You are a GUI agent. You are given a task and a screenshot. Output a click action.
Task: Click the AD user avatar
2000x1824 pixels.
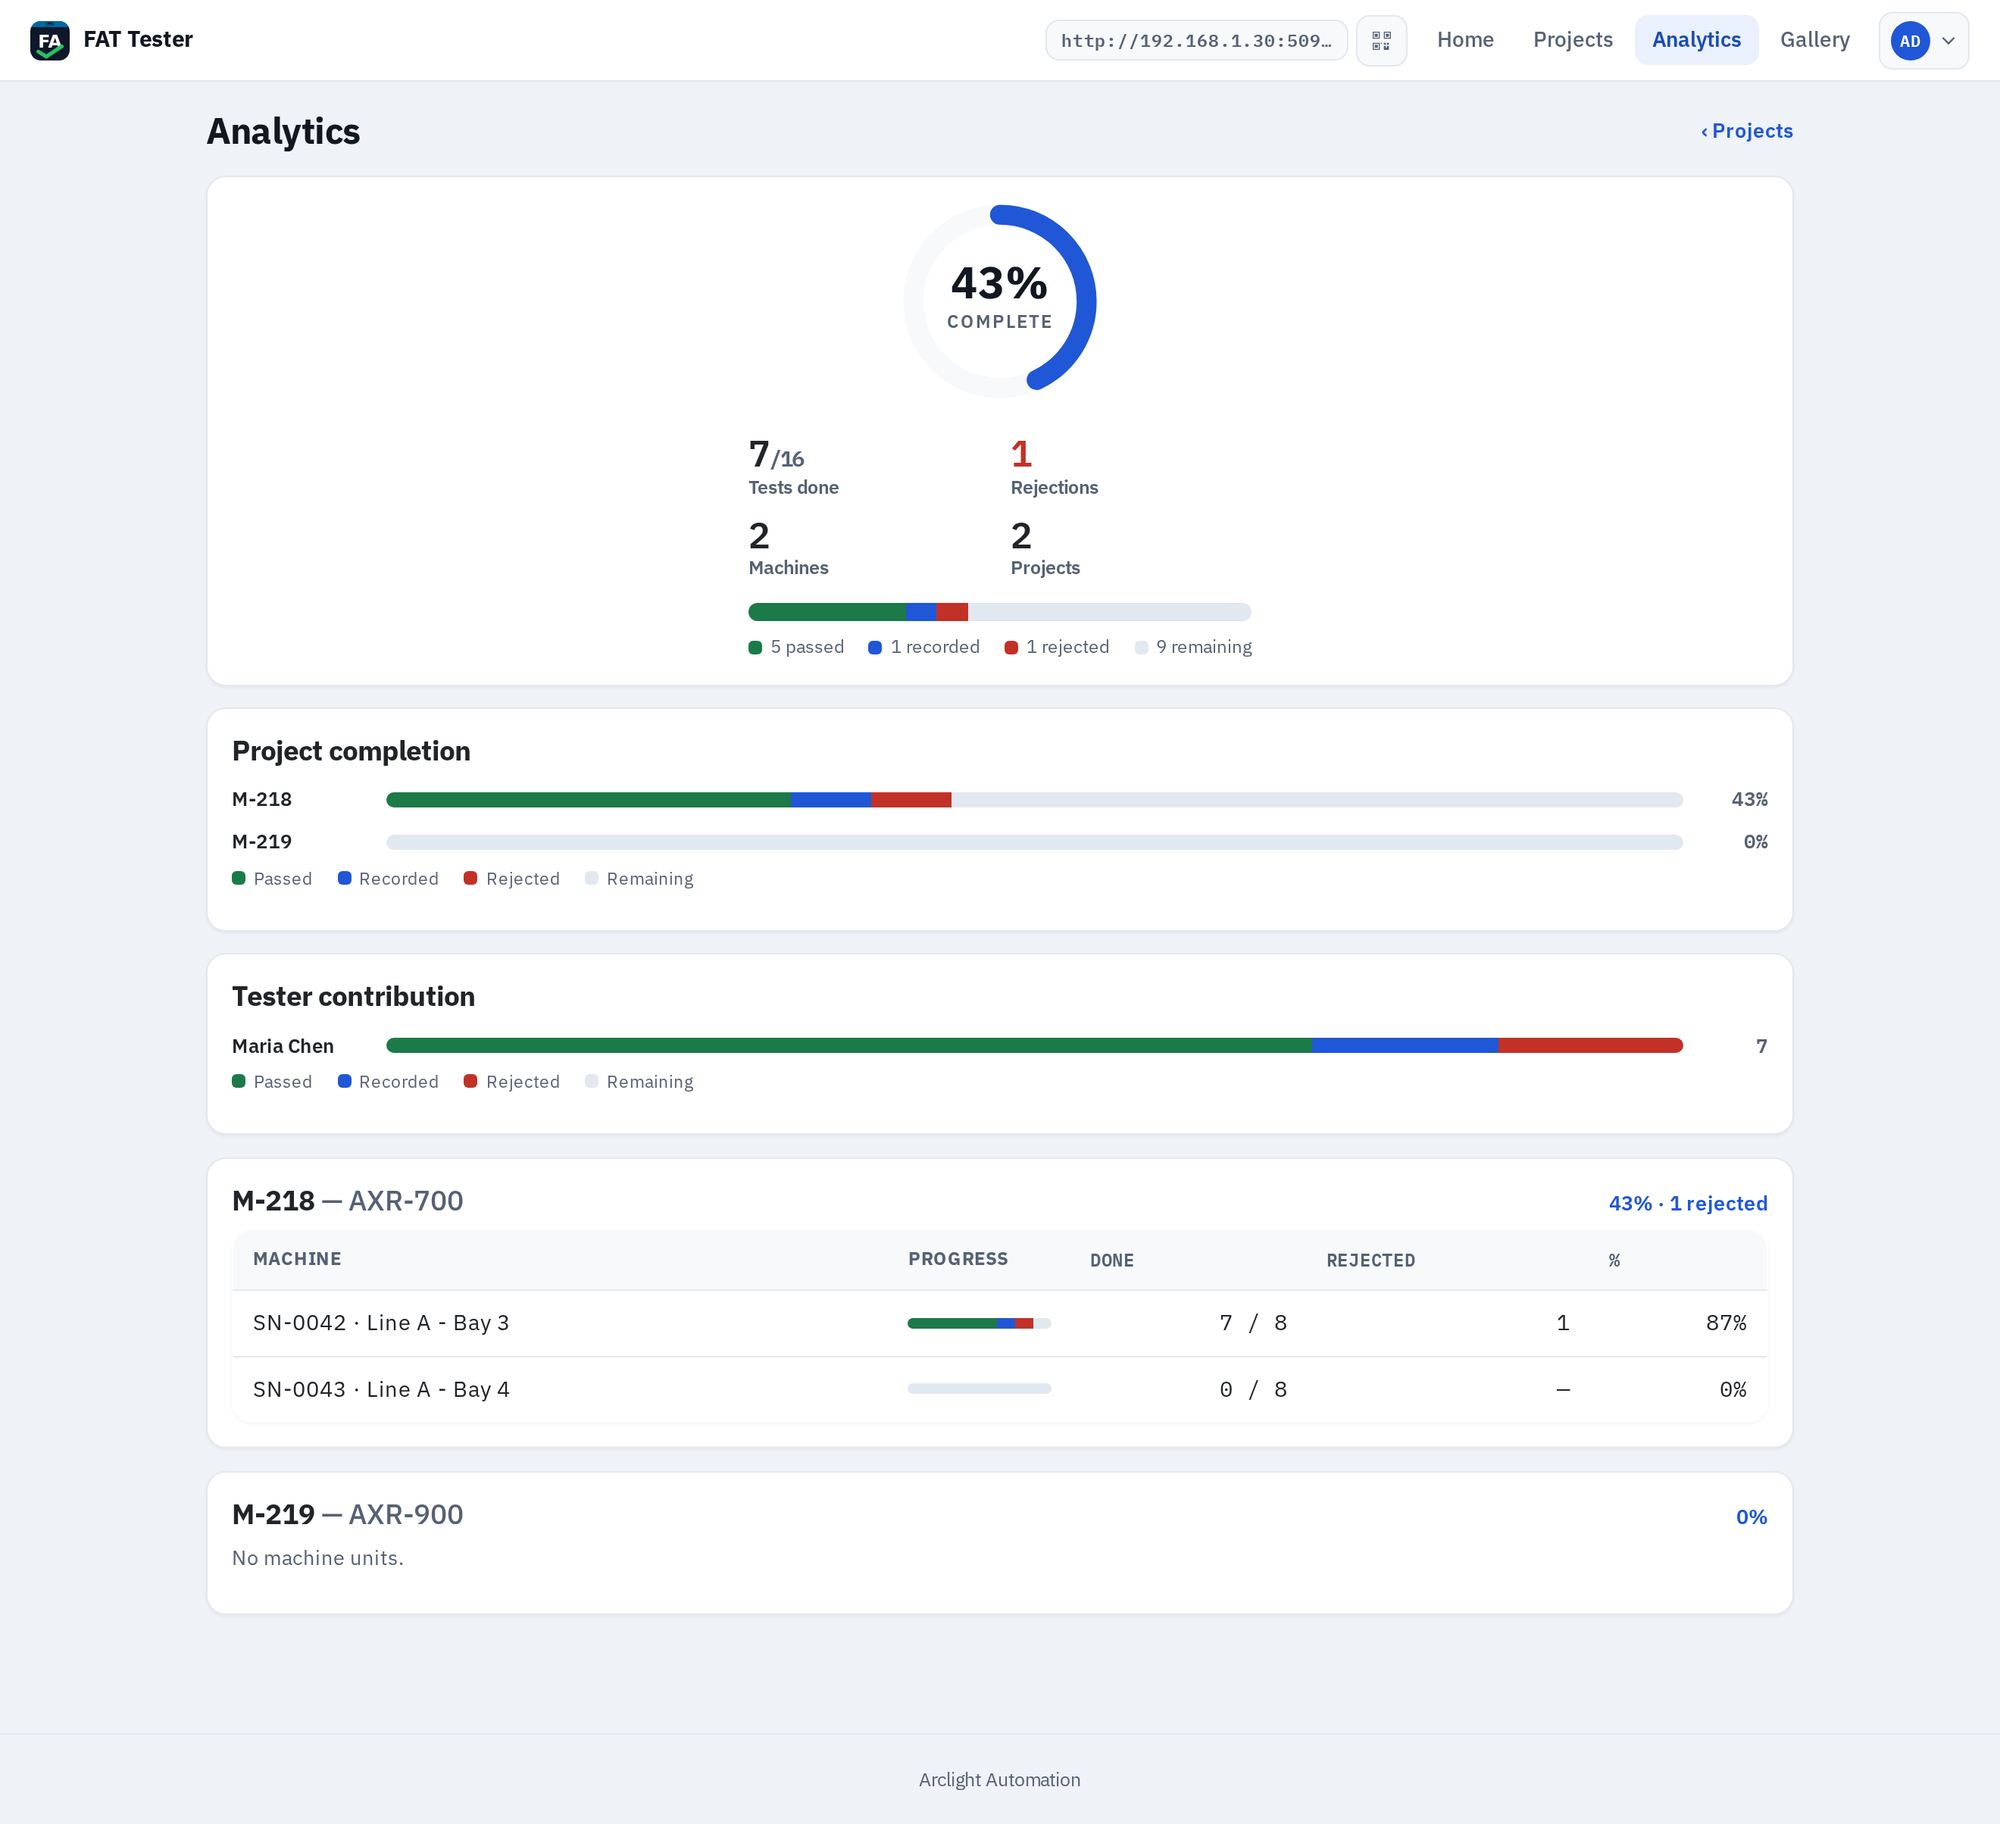click(1909, 41)
